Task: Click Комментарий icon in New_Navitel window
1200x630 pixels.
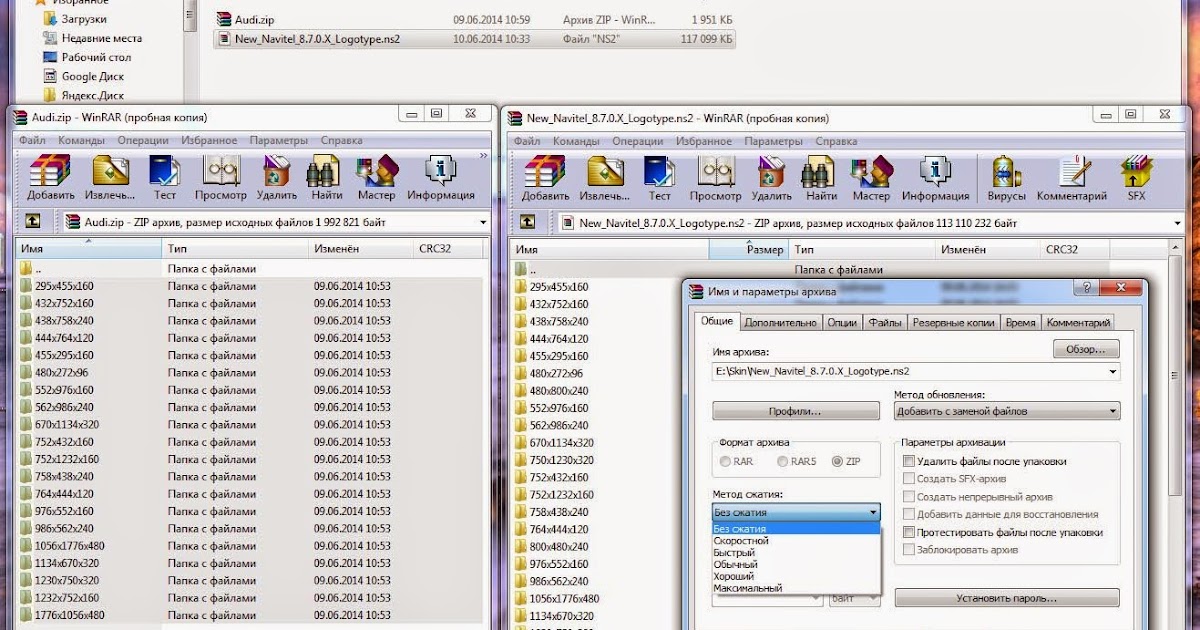Action: tap(1073, 171)
